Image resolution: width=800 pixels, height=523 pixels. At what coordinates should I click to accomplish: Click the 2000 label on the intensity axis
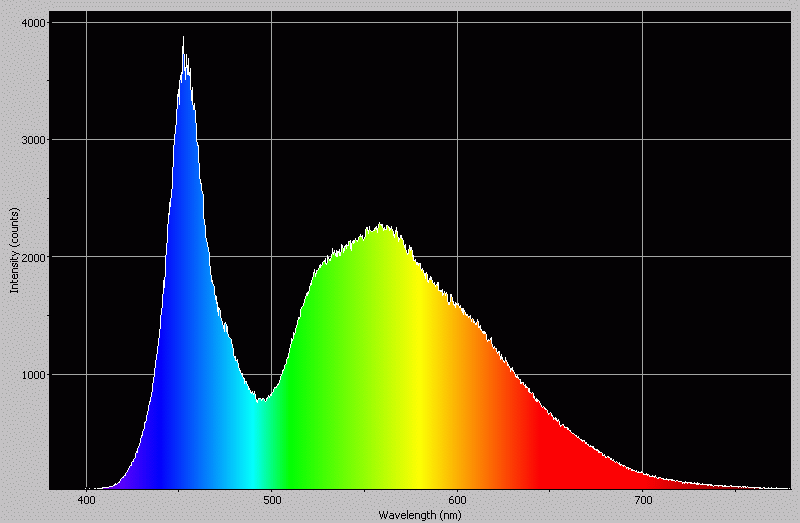click(34, 257)
